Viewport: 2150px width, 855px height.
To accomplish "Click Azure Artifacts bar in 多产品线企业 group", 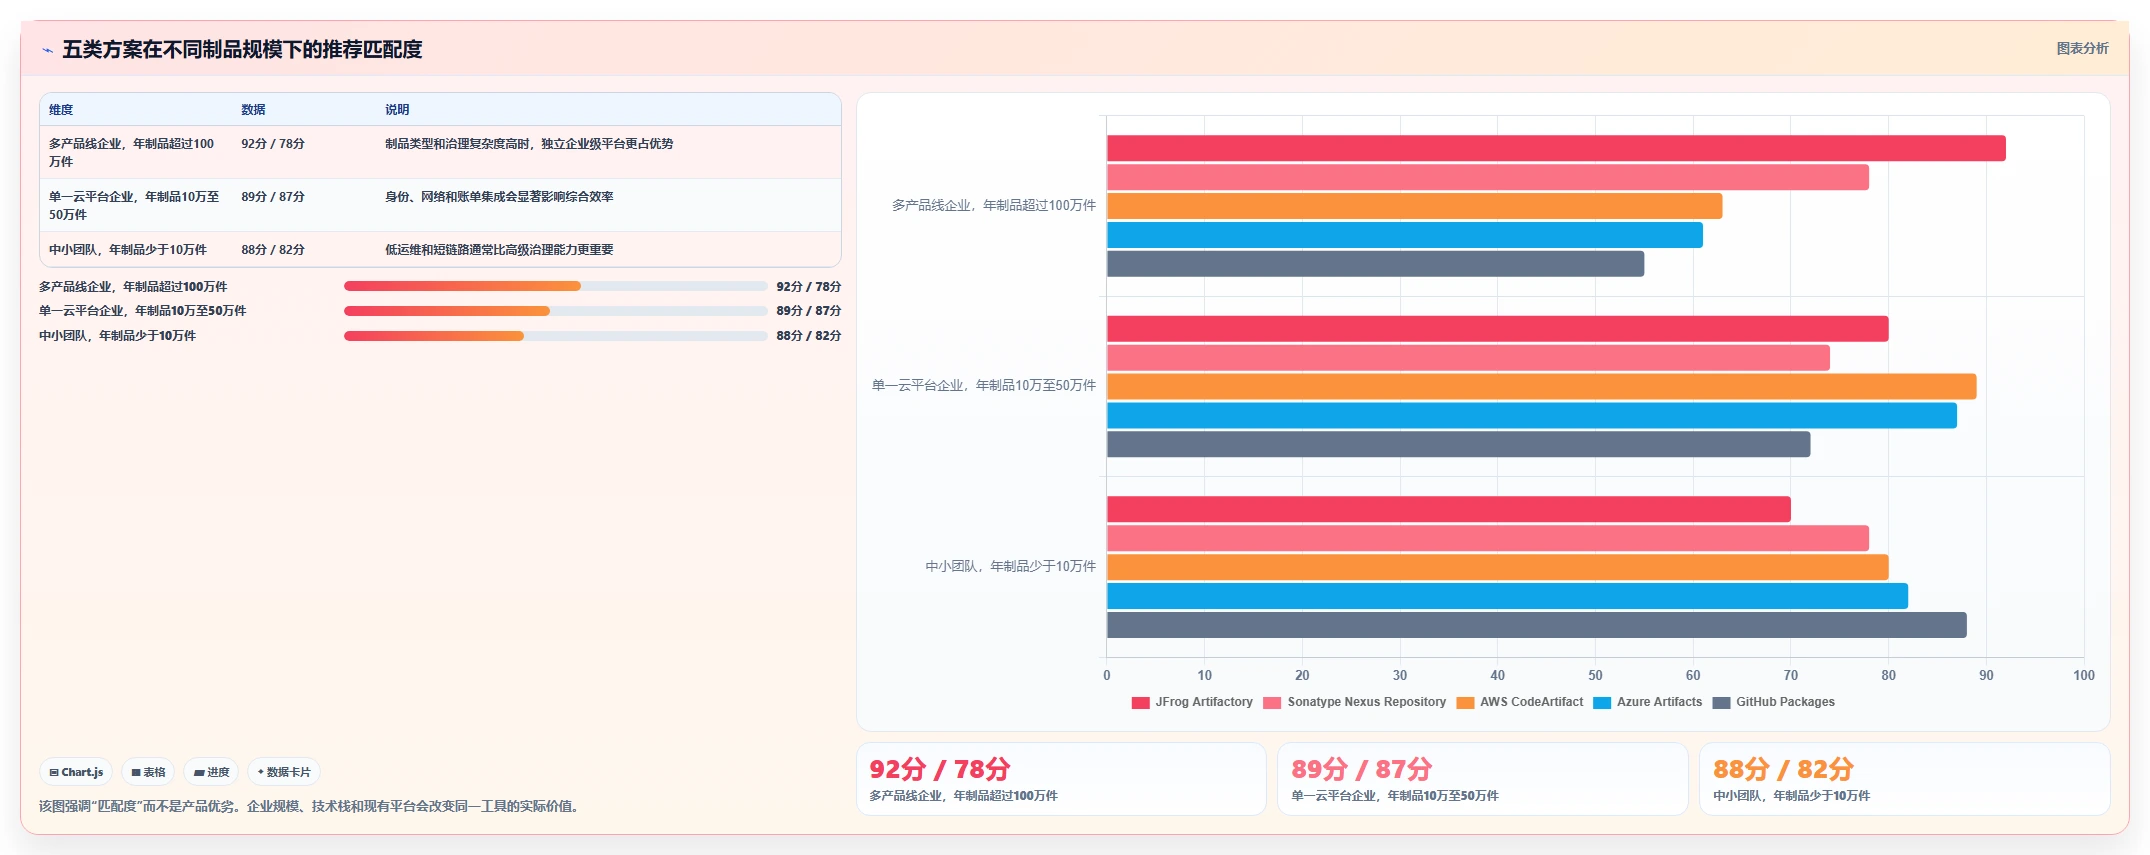I will click(1405, 235).
